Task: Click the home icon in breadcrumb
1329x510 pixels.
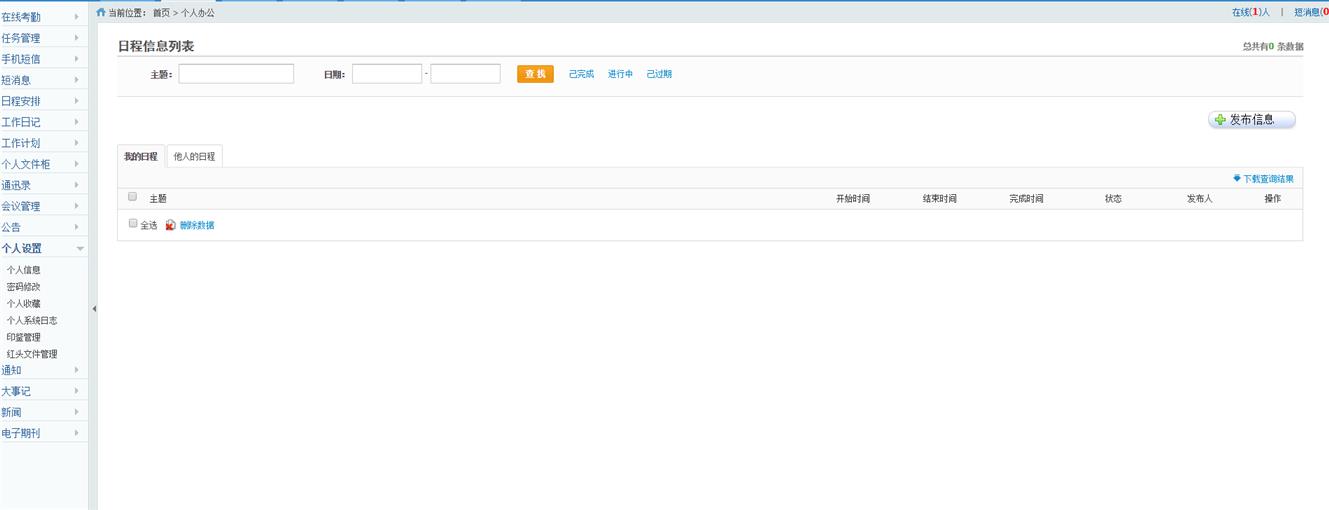Action: click(101, 13)
